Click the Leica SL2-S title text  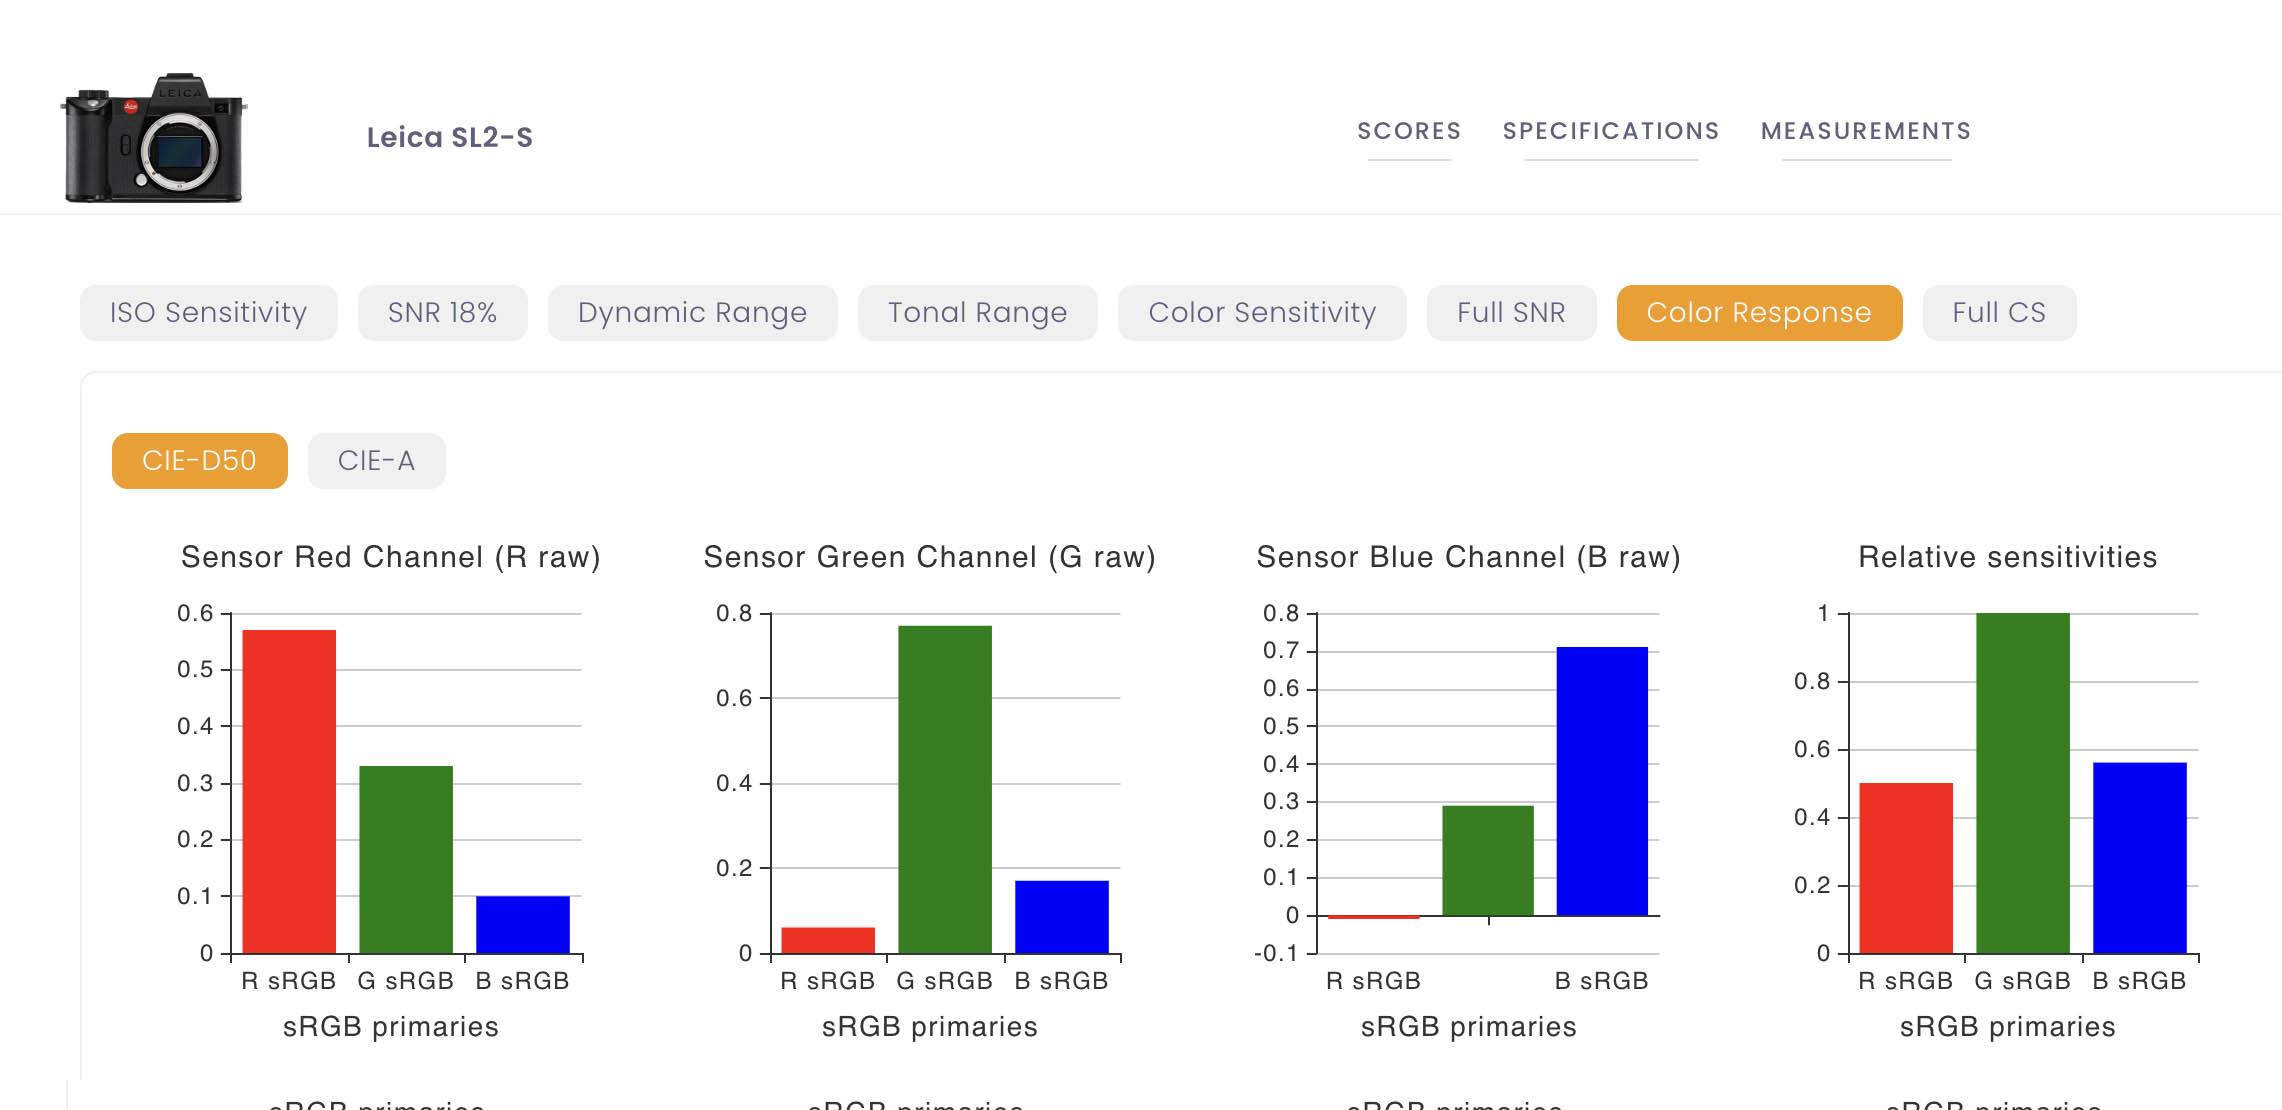[450, 137]
